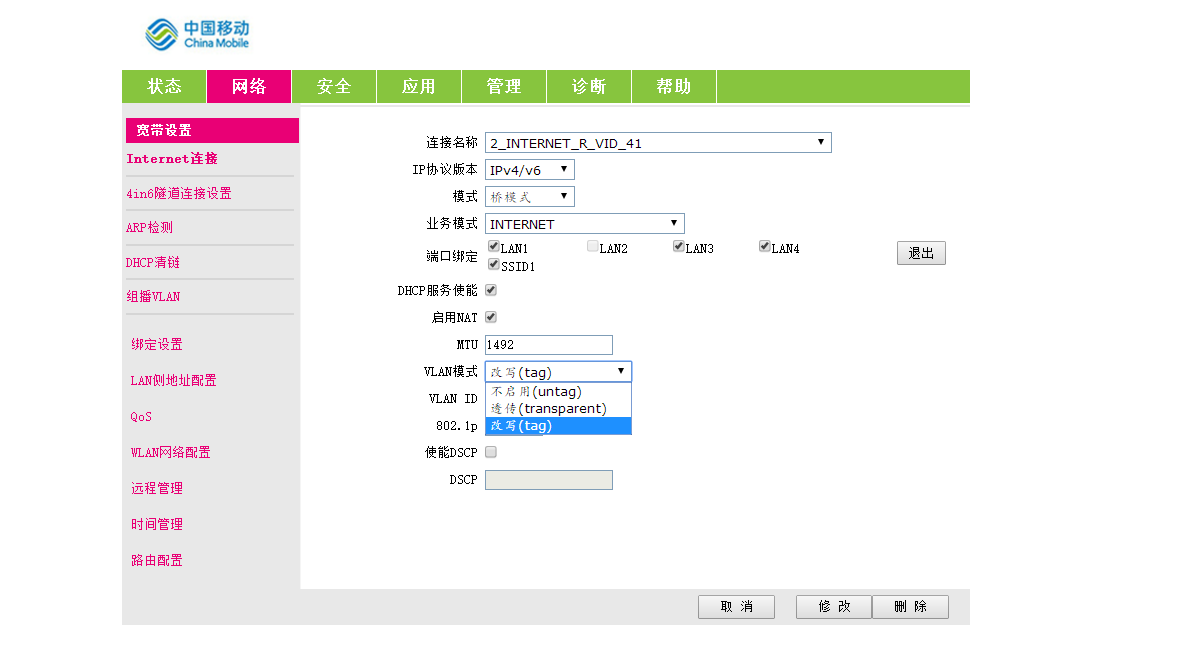
Task: Open 绑定设置 in sidebar
Action: click(x=157, y=345)
